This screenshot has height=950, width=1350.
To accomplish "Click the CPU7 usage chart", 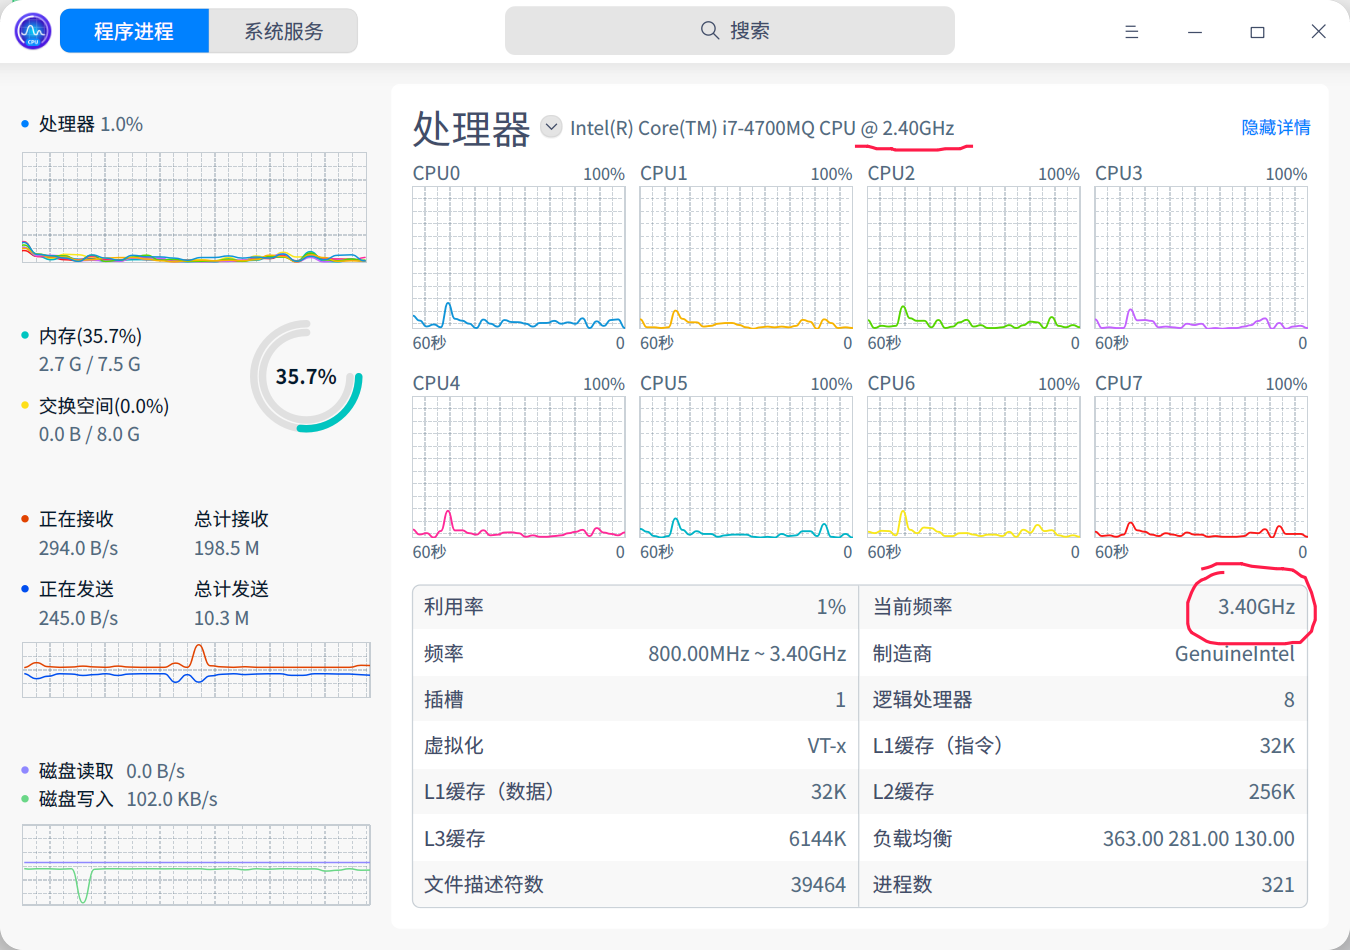I will [x=1200, y=467].
